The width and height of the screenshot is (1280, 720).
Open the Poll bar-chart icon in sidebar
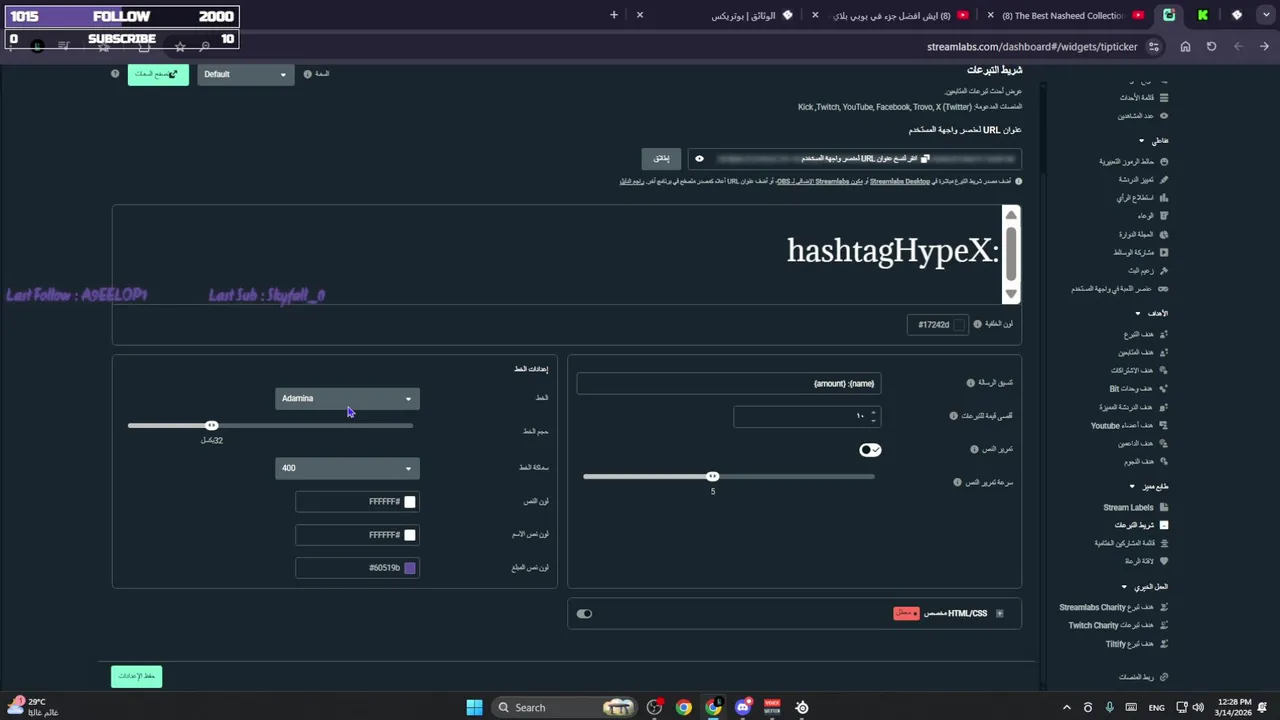tap(1164, 198)
